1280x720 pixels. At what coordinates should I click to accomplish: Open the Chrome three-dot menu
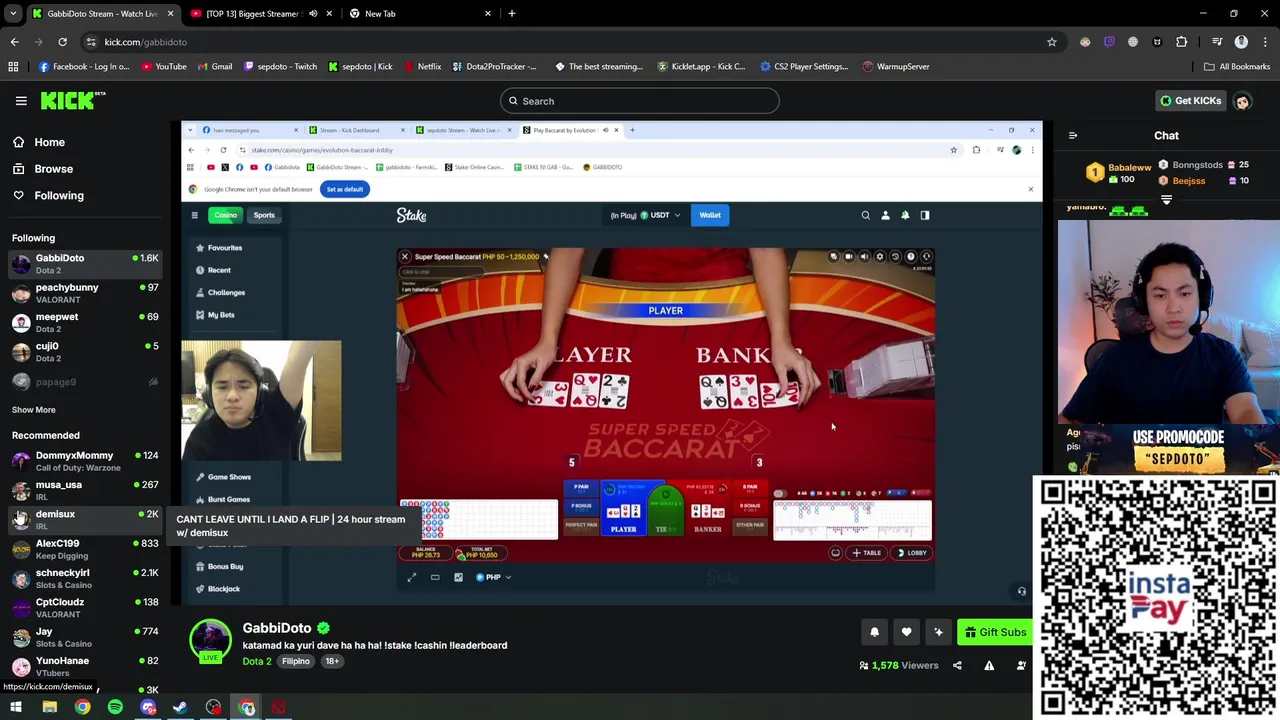pyautogui.click(x=1265, y=42)
